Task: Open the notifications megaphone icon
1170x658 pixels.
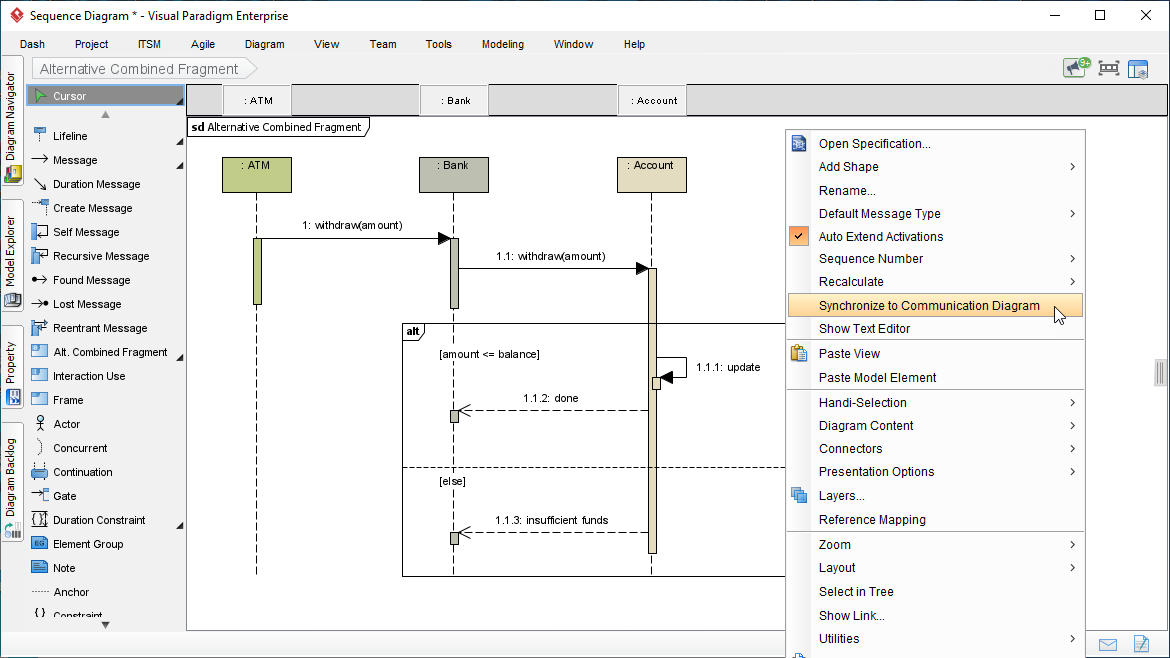Action: (x=1076, y=68)
